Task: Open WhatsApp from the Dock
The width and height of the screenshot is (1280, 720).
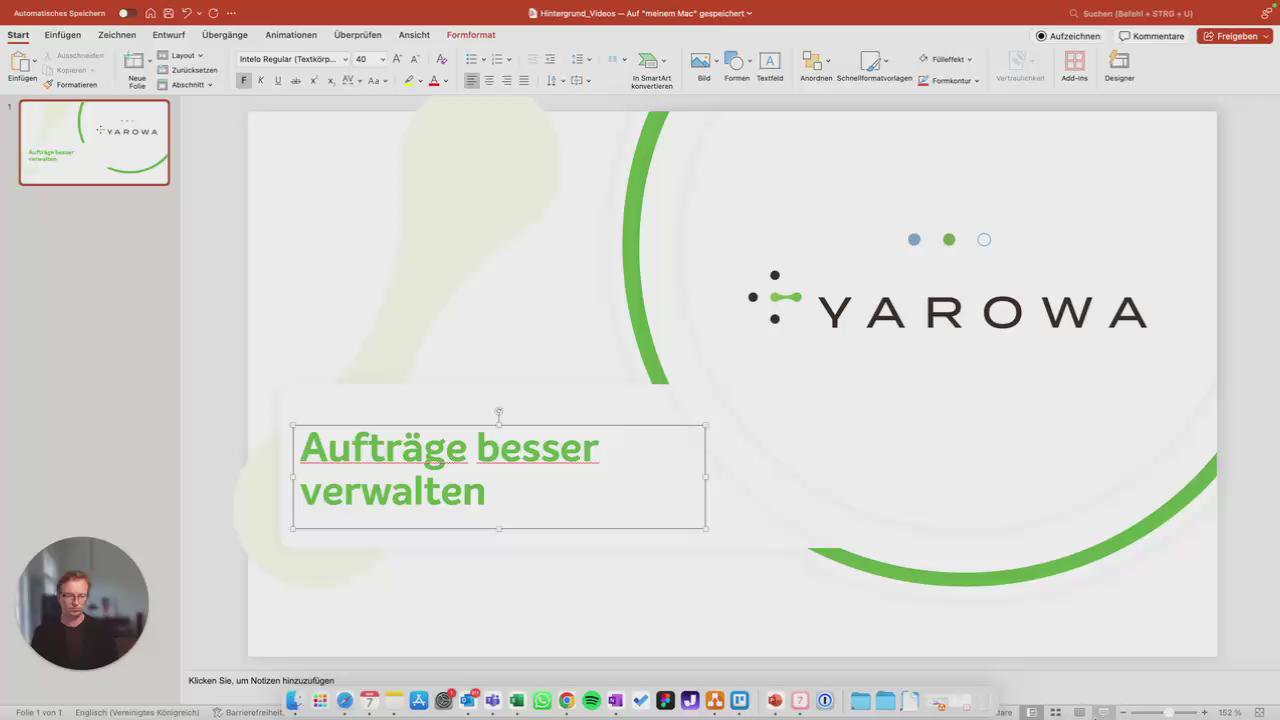Action: (x=542, y=701)
